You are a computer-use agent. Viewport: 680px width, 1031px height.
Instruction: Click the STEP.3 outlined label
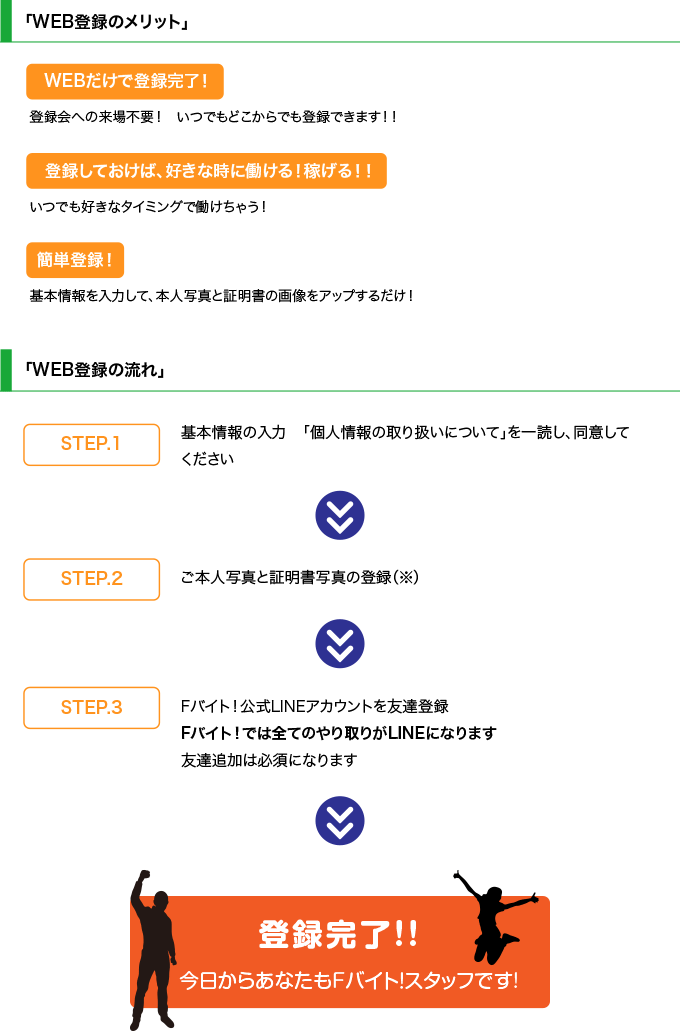click(91, 708)
